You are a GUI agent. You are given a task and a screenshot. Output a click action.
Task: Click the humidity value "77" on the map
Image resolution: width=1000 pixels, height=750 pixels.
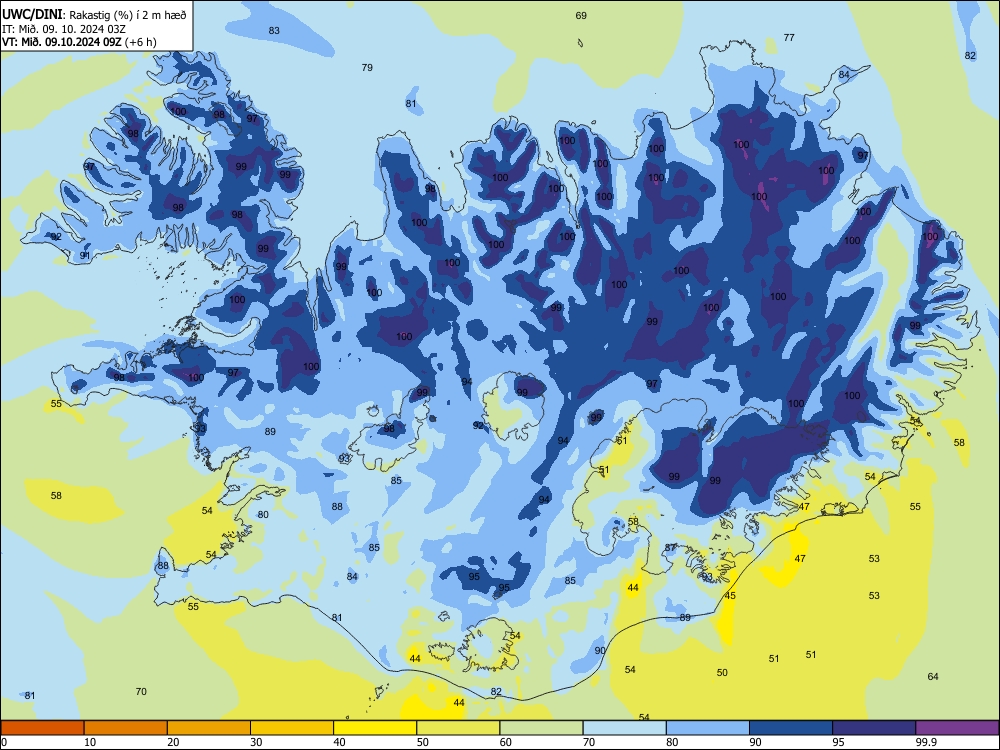(x=789, y=38)
